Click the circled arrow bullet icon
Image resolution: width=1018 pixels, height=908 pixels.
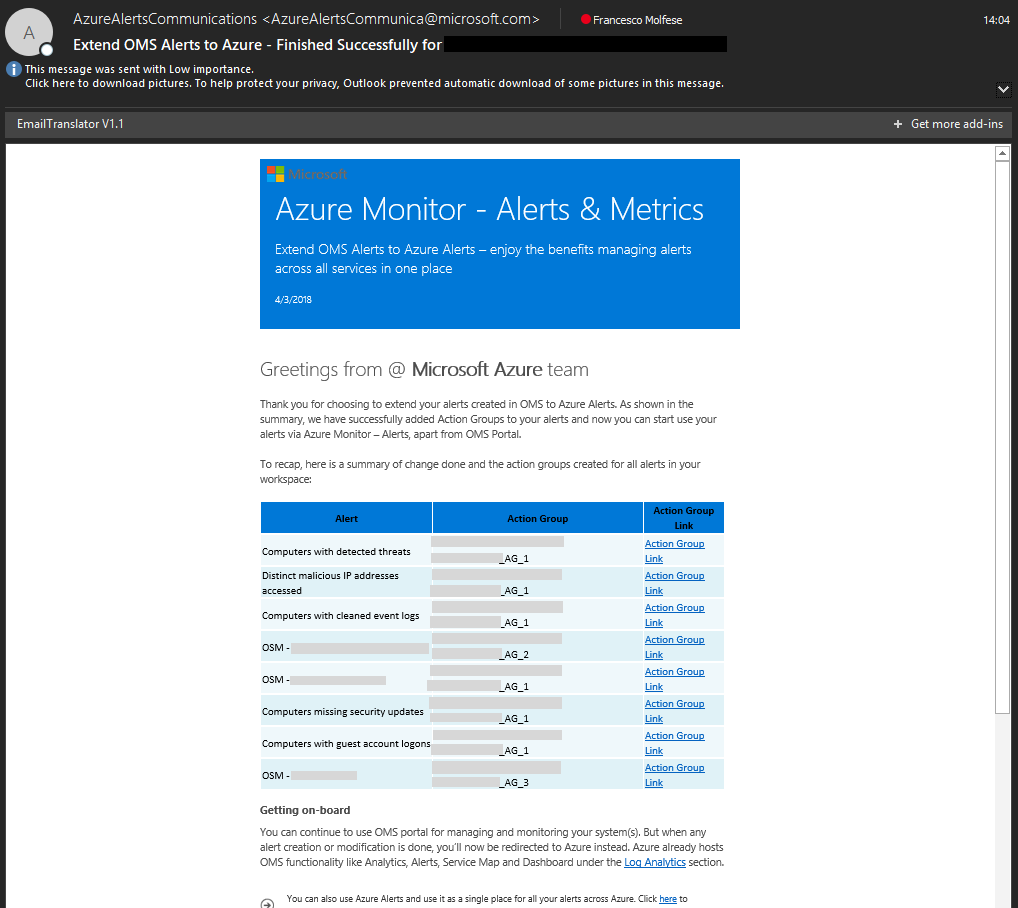point(267,903)
